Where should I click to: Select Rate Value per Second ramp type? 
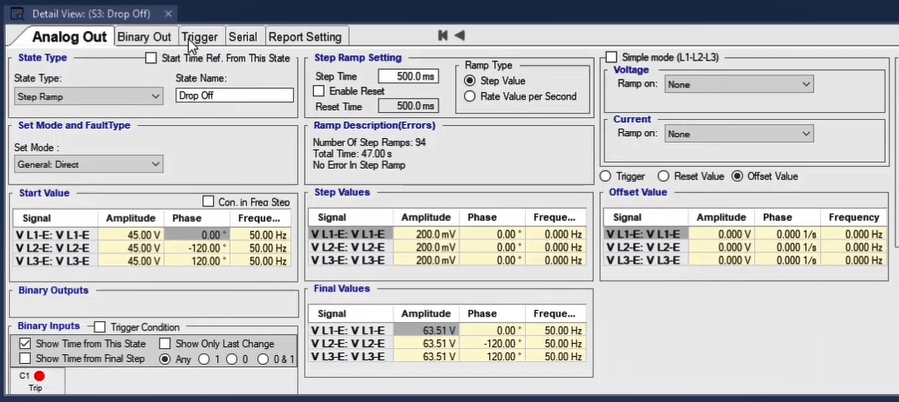[470, 96]
